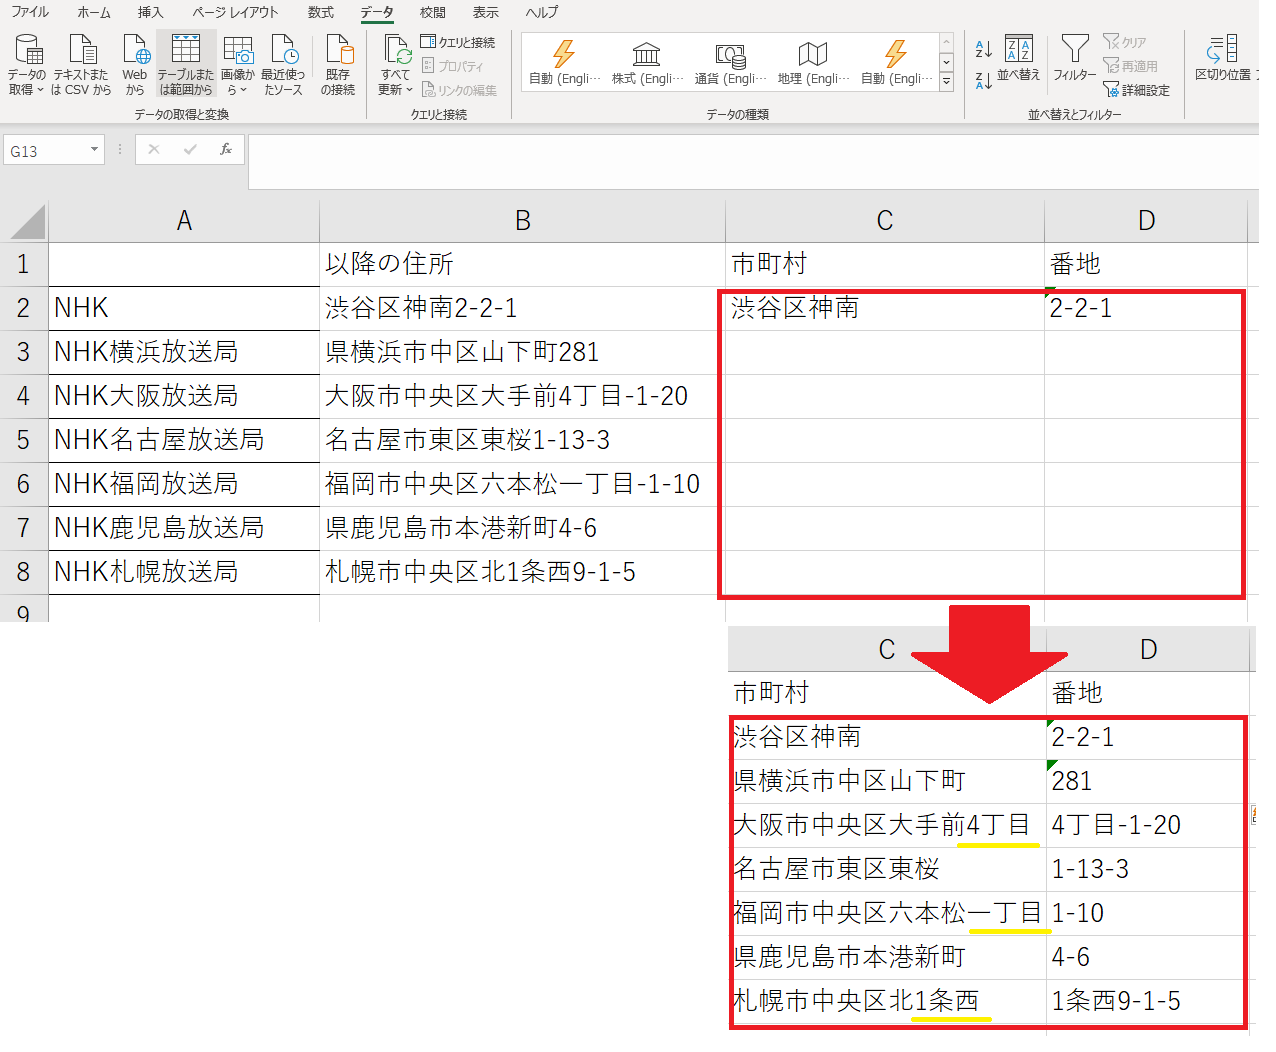This screenshot has height=1052, width=1276.
Task: Sort ascending with the A→Z icon
Action: (x=984, y=49)
